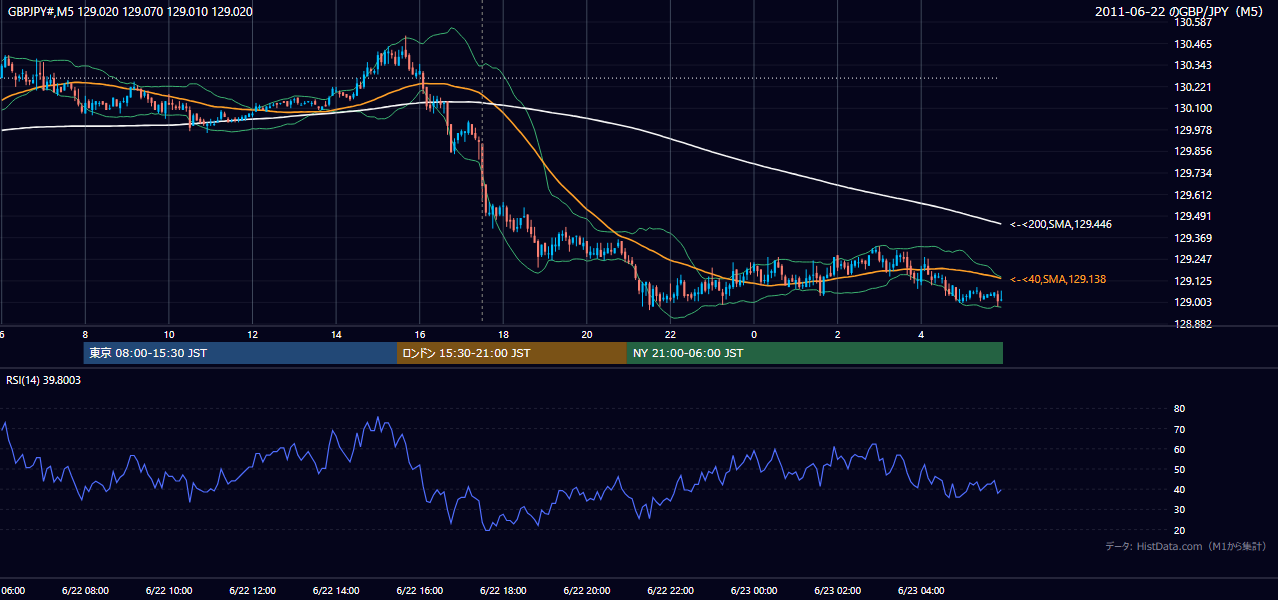Image resolution: width=1278 pixels, height=600 pixels.
Task: Click the 6/23 00:00 bottom date label
Action: click(754, 590)
